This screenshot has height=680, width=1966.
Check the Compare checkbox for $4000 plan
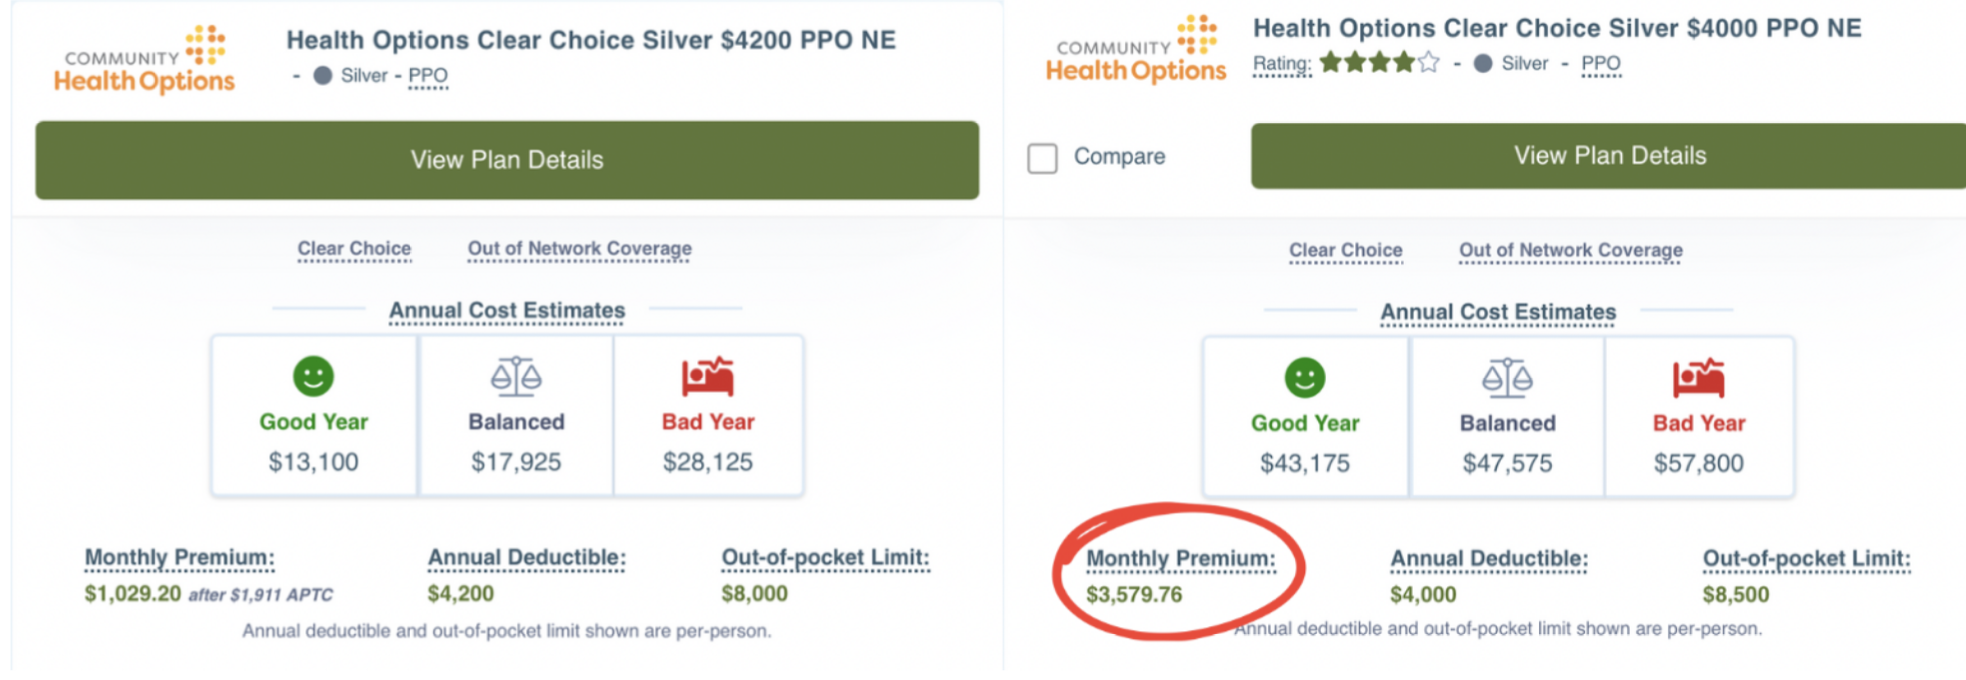tap(1043, 158)
